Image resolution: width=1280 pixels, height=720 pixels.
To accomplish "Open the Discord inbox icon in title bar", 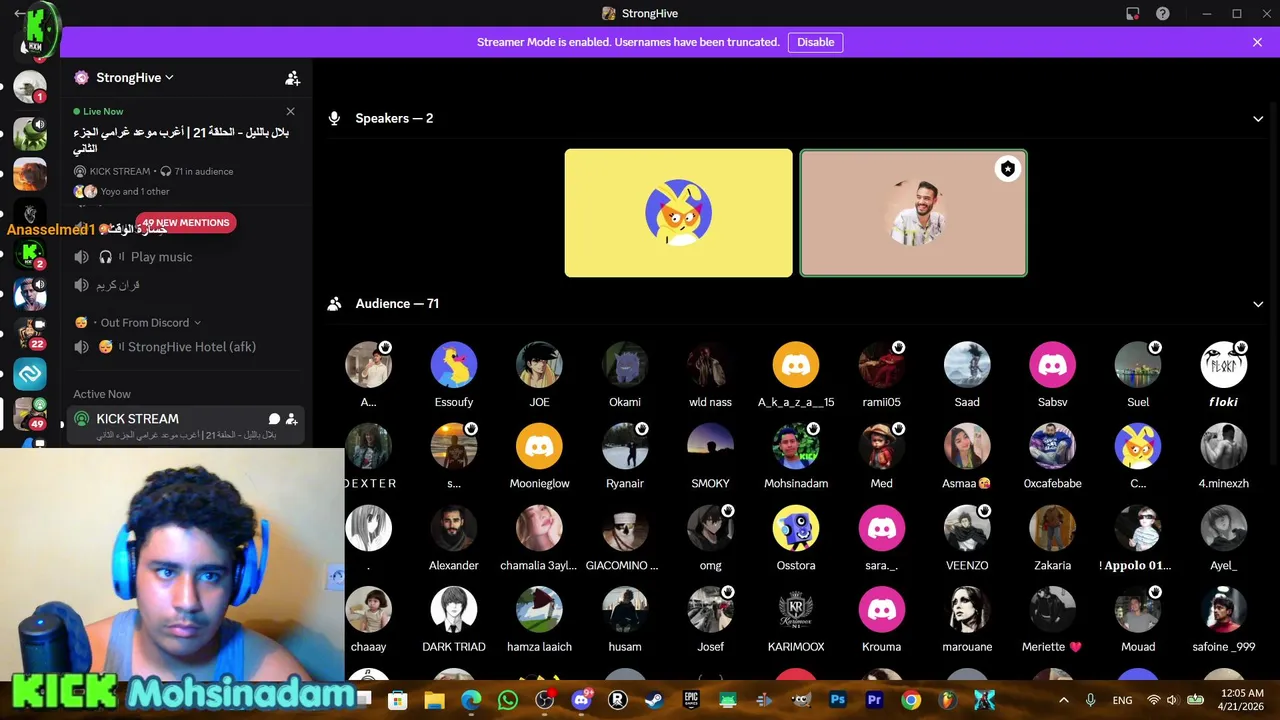I will point(1132,14).
